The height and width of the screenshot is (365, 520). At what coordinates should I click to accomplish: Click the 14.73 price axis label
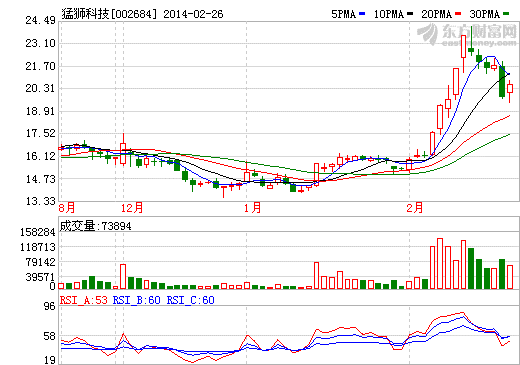[41, 179]
